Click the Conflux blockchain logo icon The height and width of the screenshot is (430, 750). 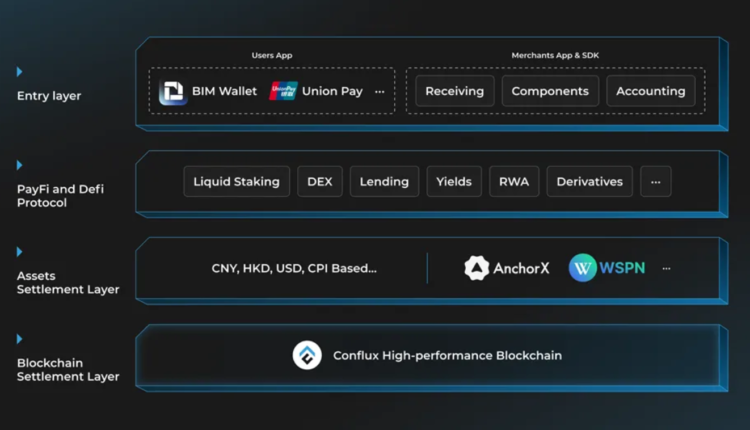point(307,355)
